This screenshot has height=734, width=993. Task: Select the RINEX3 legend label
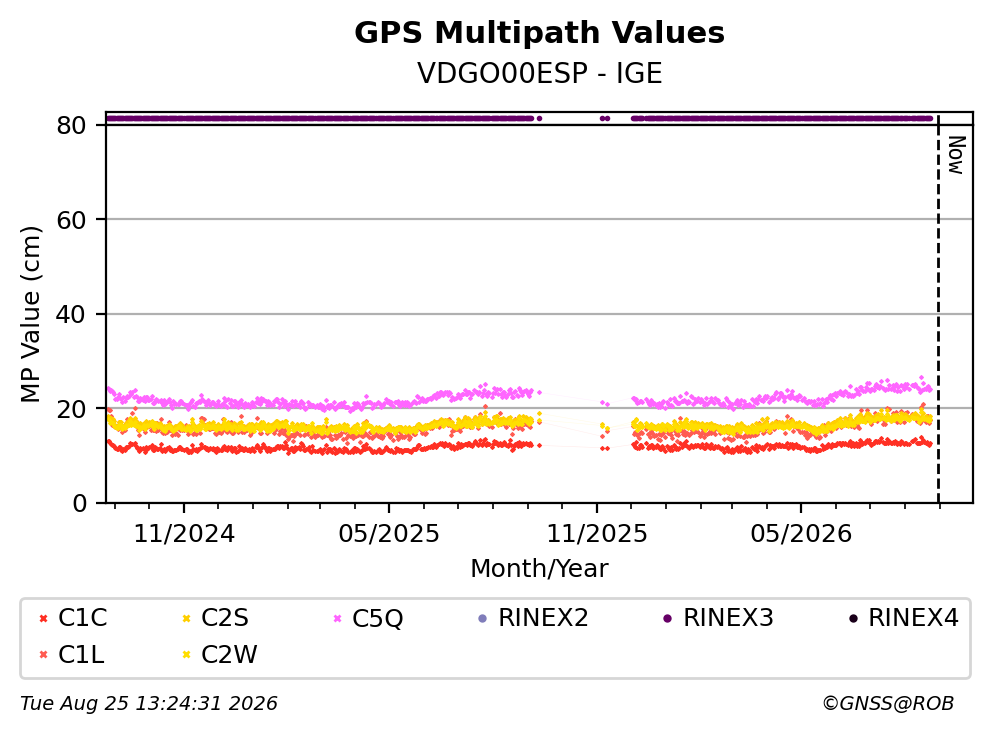[728, 618]
